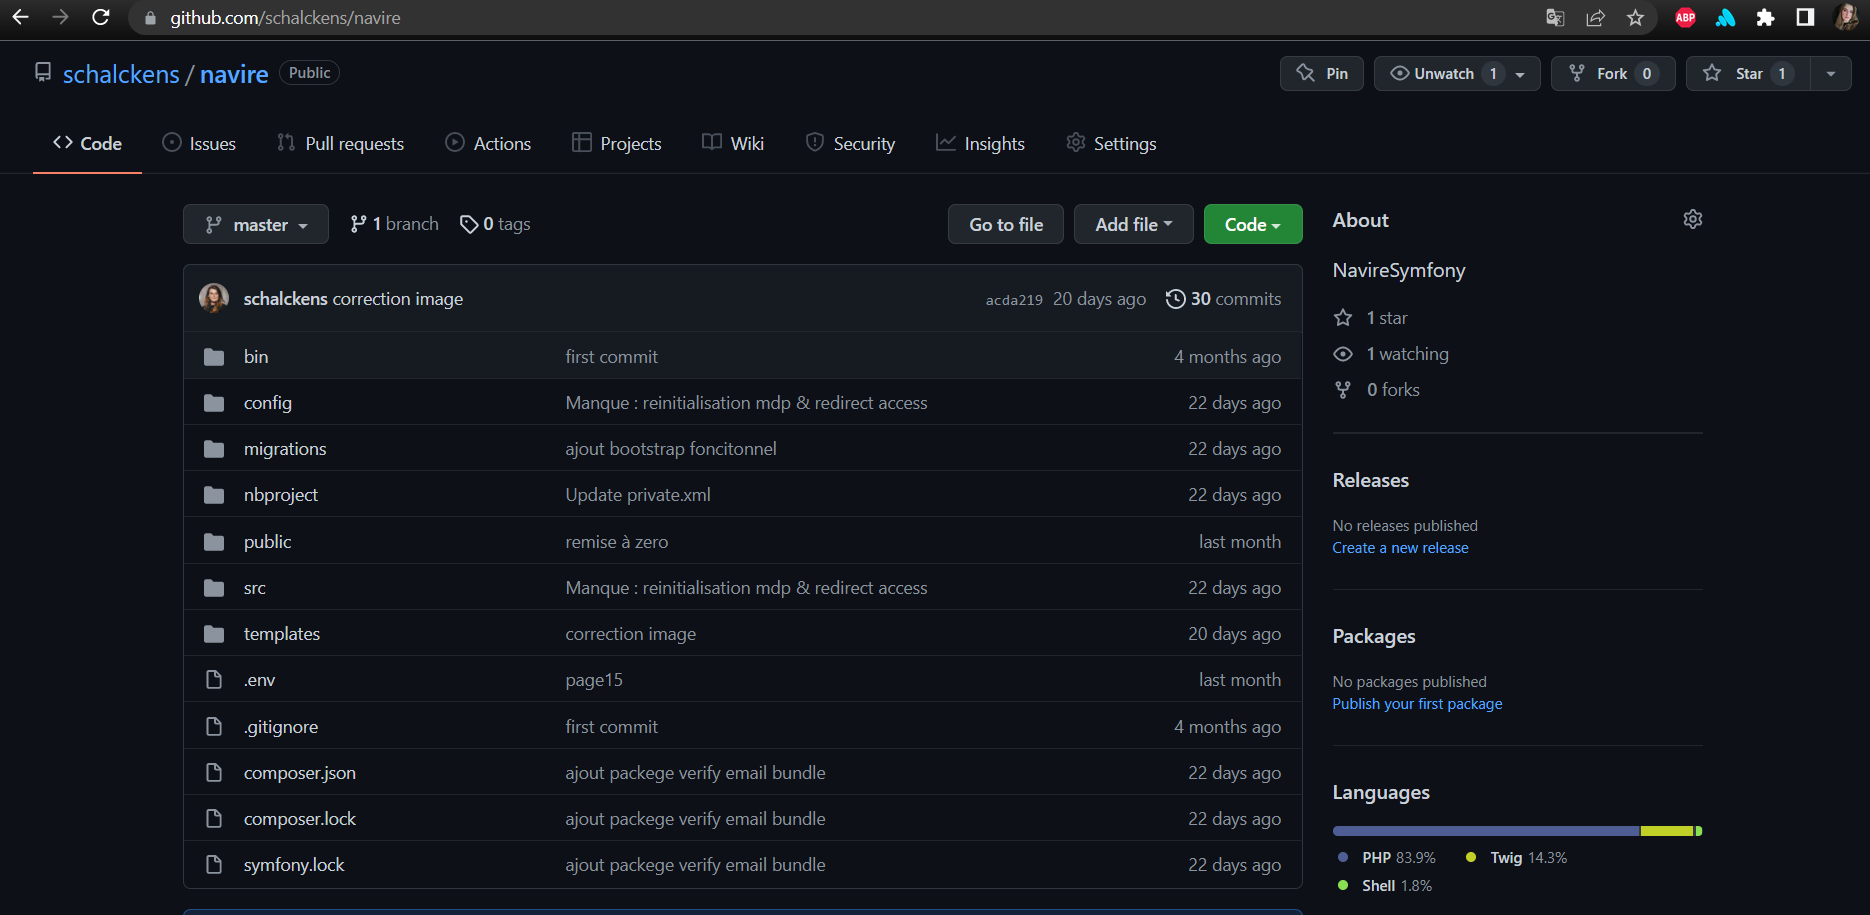Screen dimensions: 1870x915
Task: Click the eye icon next to 1 watching
Action: pyautogui.click(x=1343, y=354)
